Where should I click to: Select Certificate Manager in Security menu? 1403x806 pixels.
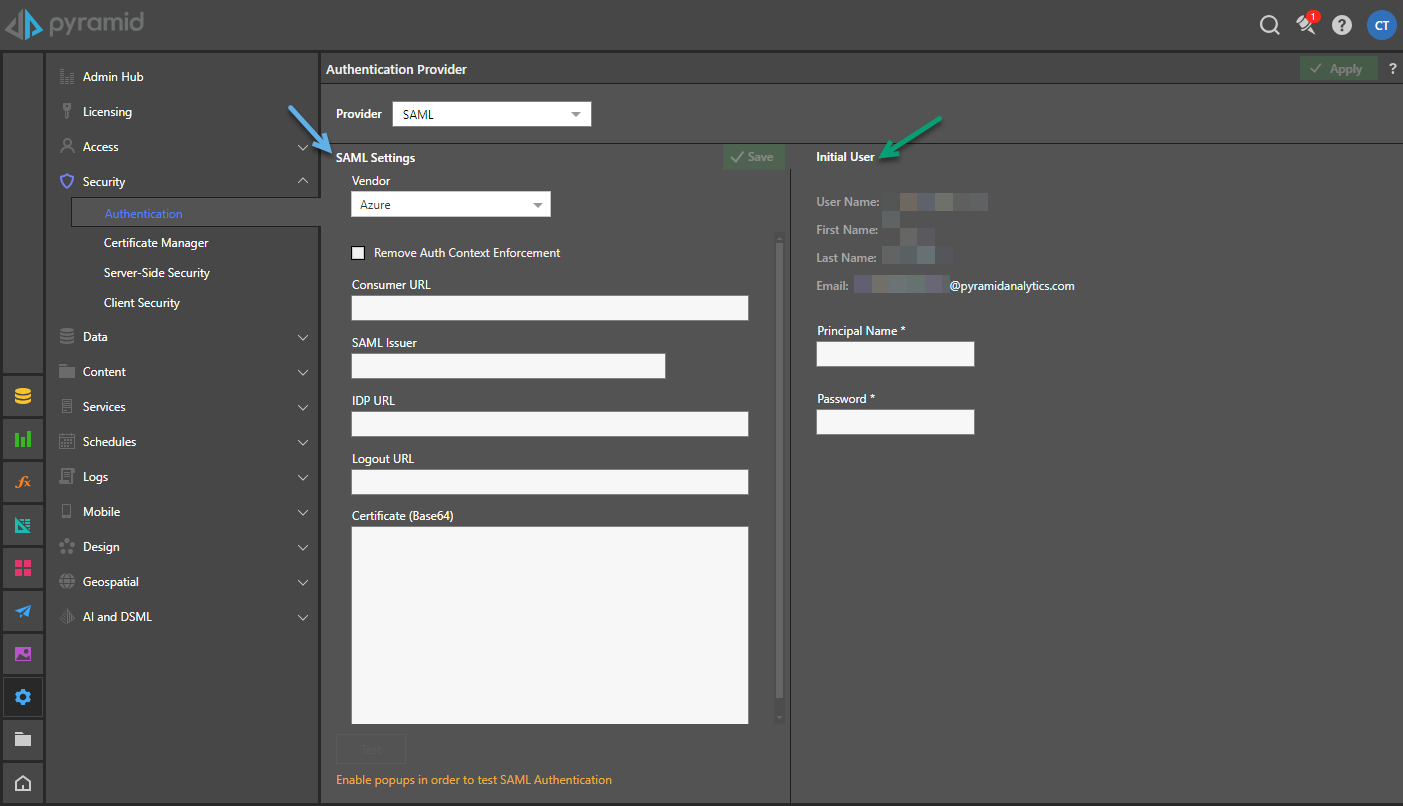(x=156, y=243)
